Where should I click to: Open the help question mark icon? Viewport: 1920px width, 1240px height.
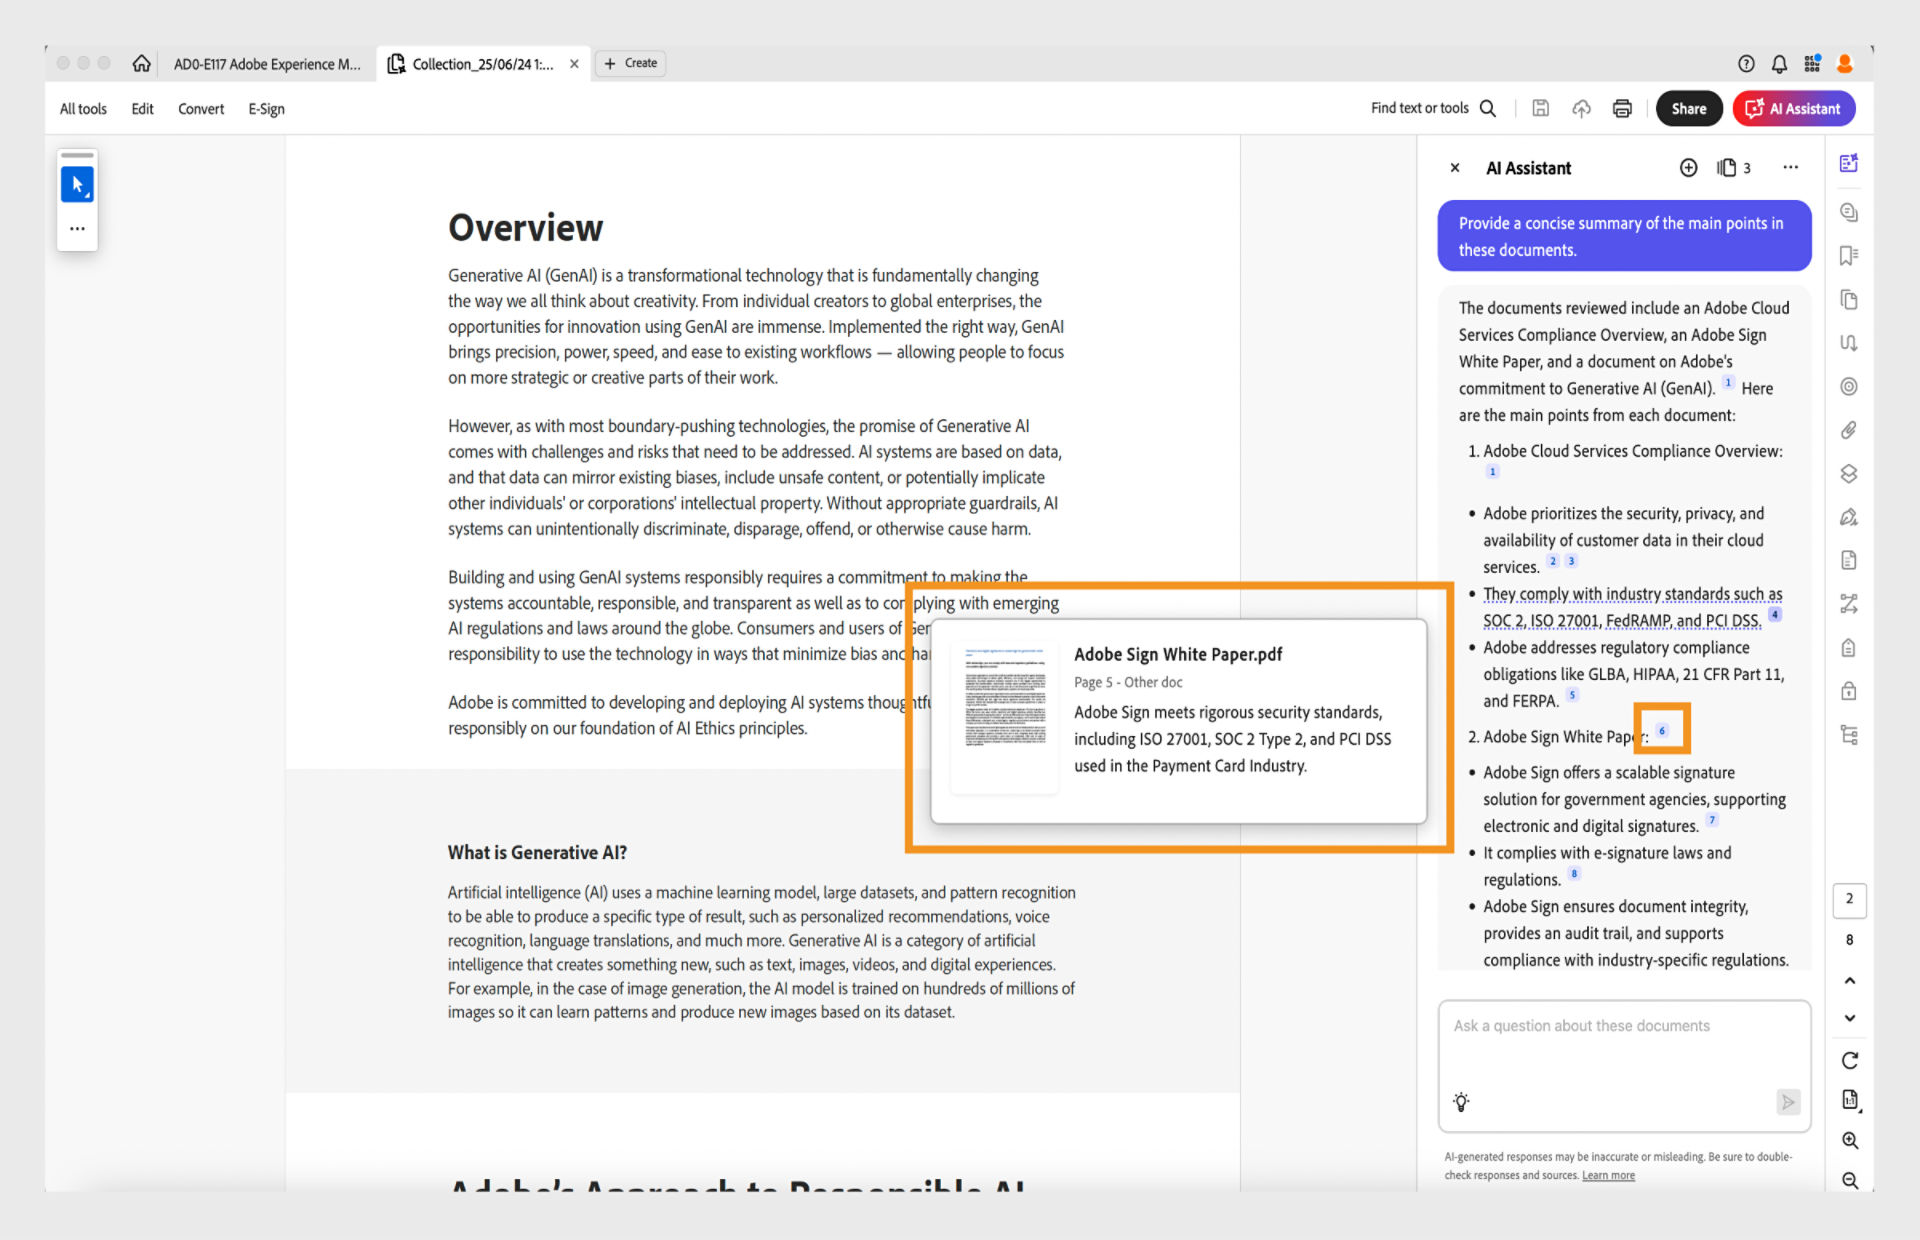pos(1746,64)
